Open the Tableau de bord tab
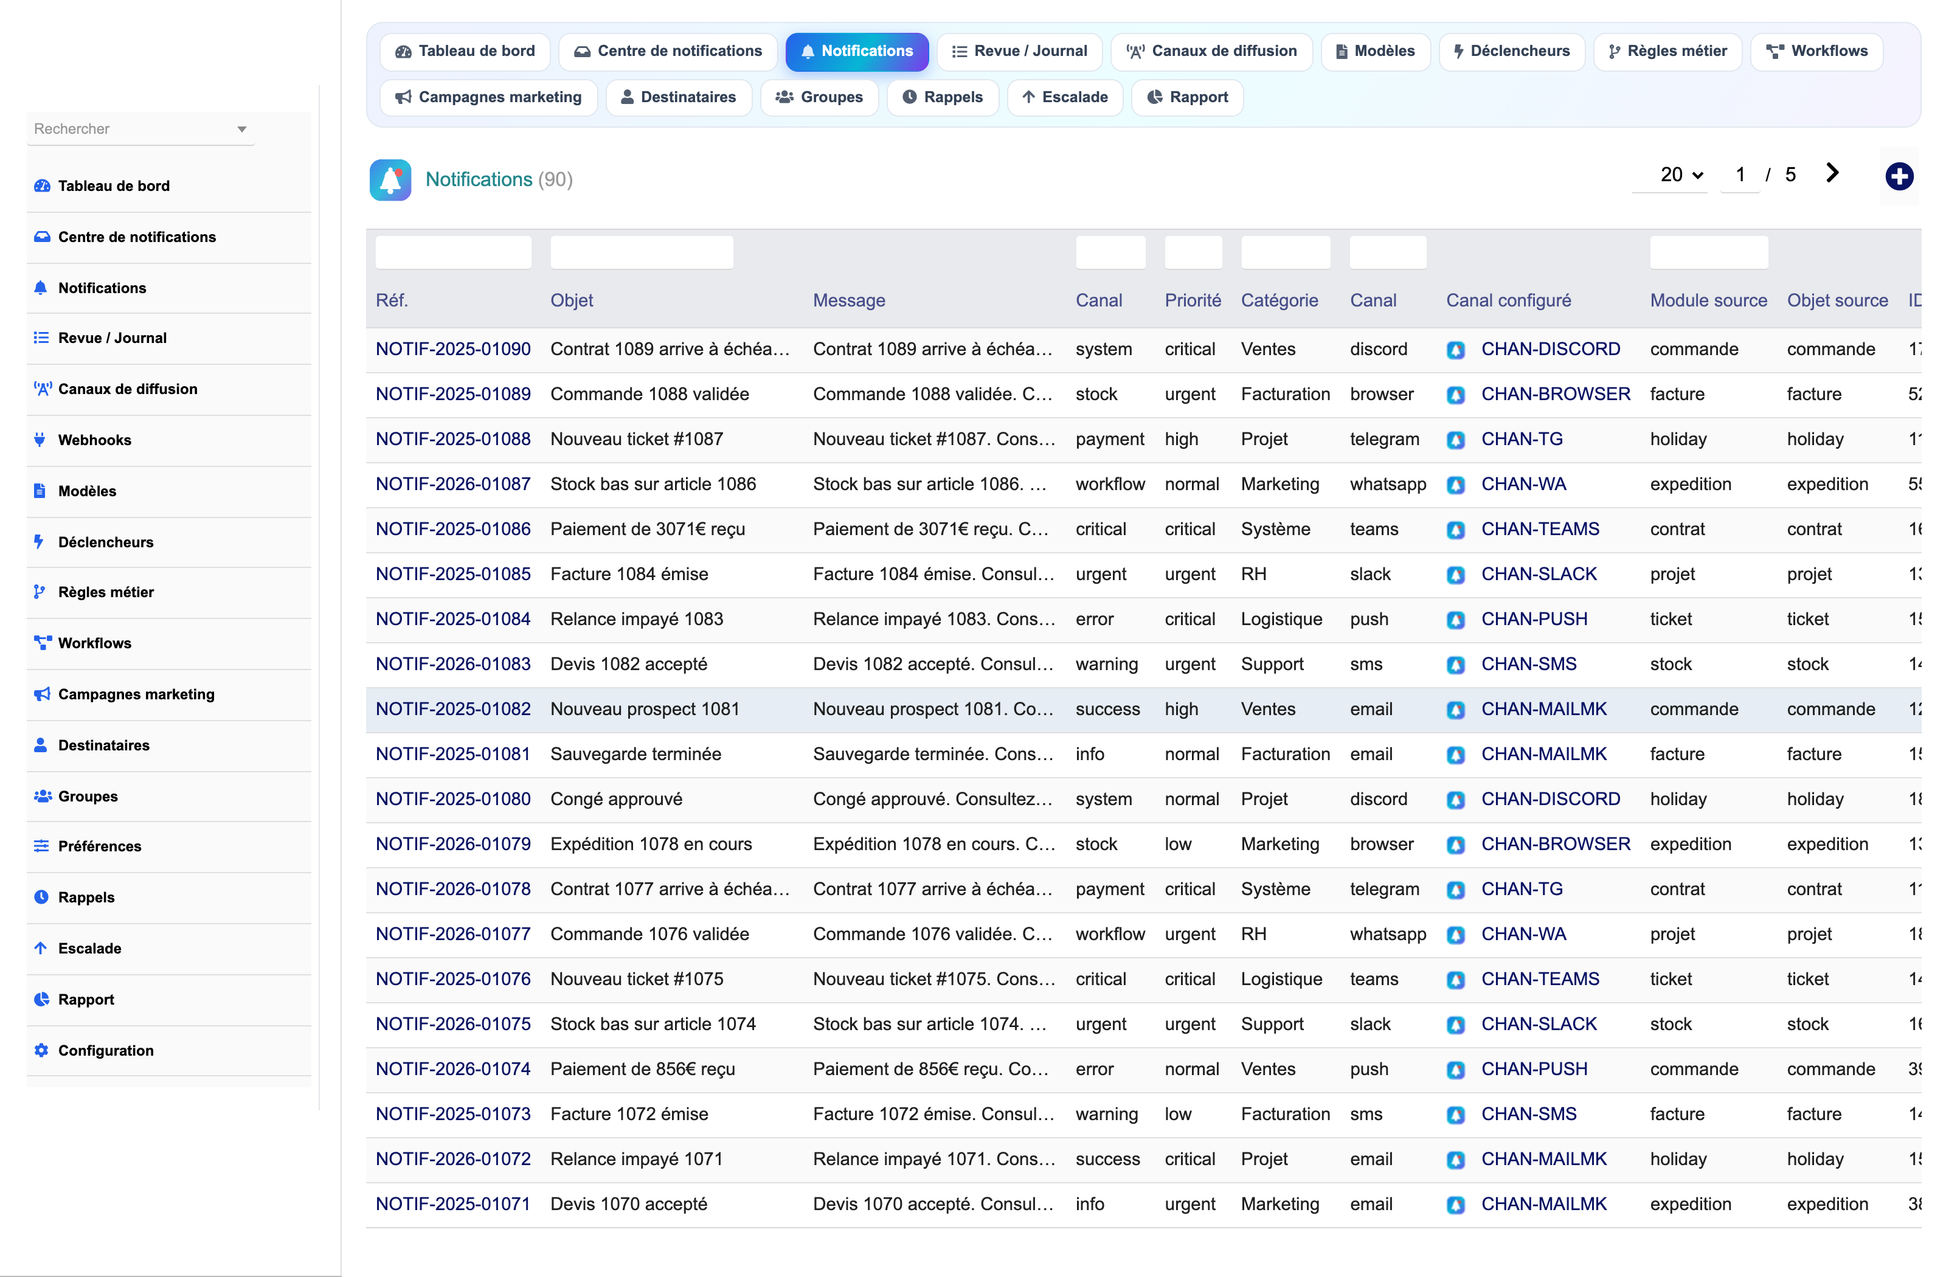 tap(466, 51)
